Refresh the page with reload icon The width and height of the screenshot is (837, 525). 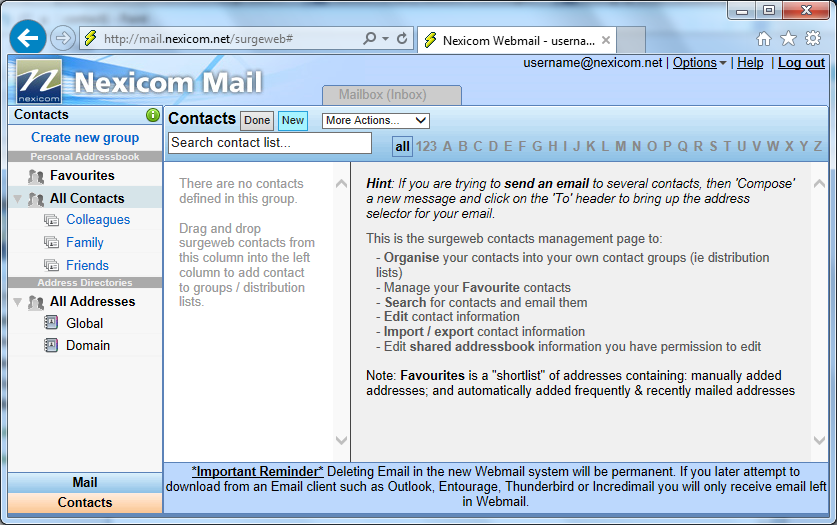(402, 38)
